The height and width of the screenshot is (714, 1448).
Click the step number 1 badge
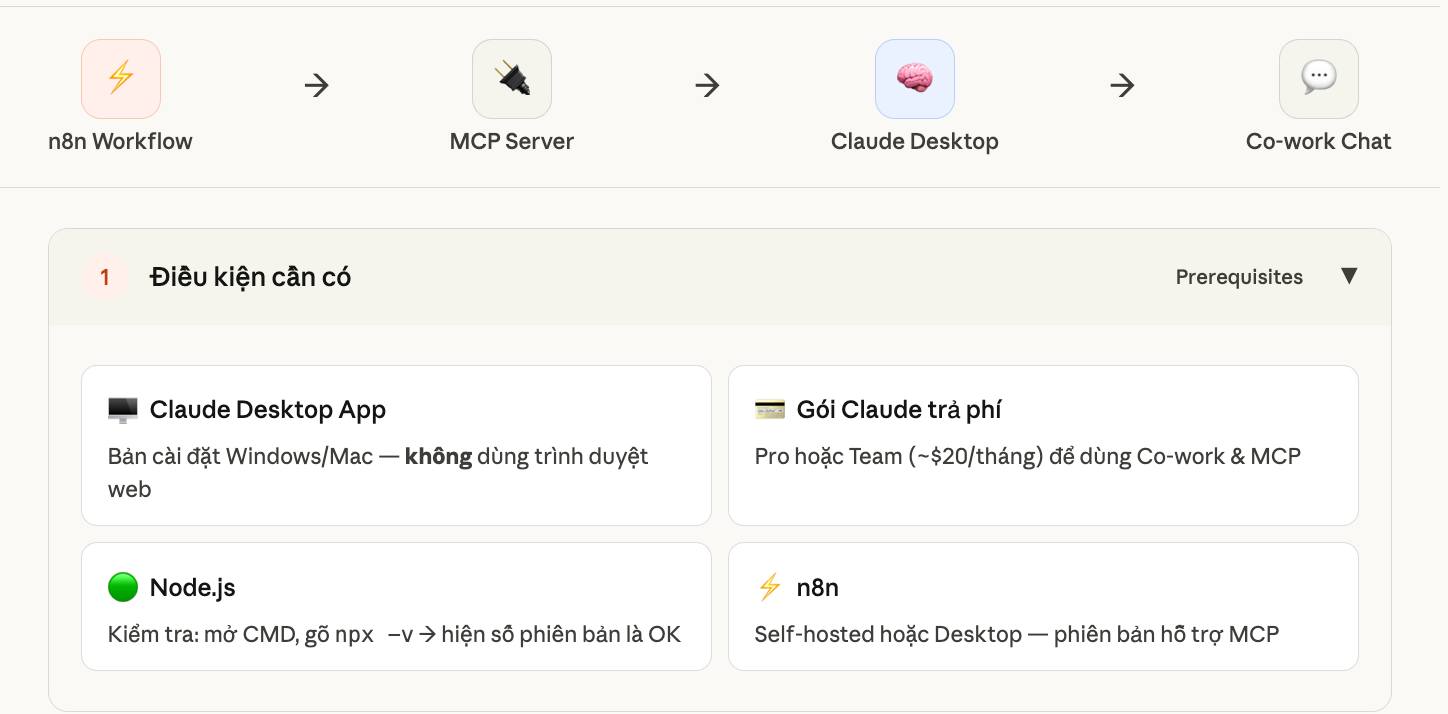click(x=105, y=277)
